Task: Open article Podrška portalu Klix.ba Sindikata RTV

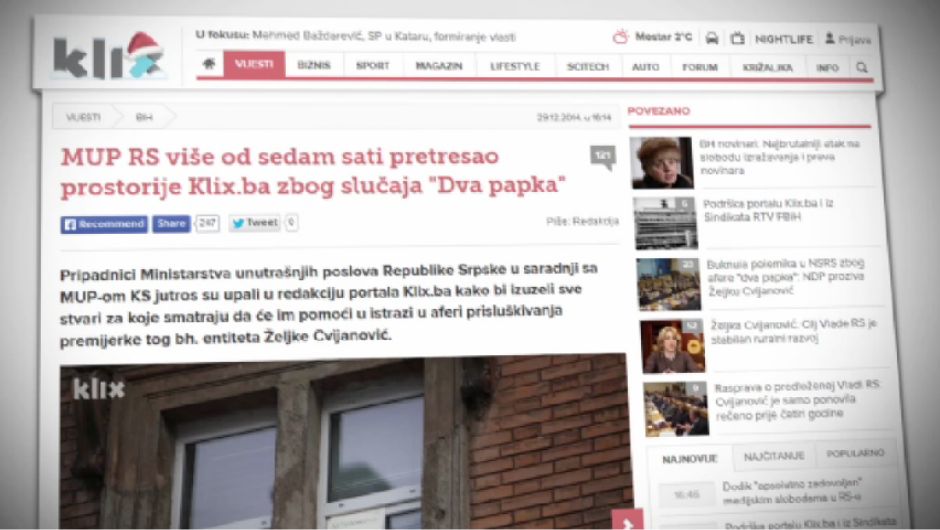Action: click(768, 210)
